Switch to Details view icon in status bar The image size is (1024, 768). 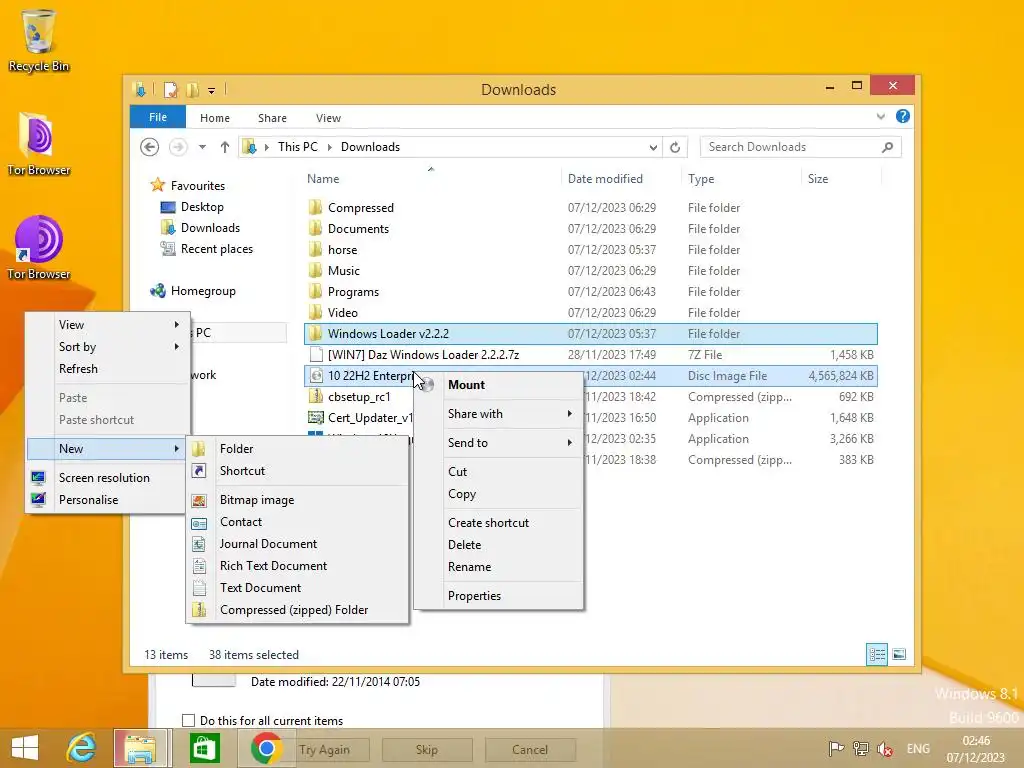coord(877,654)
